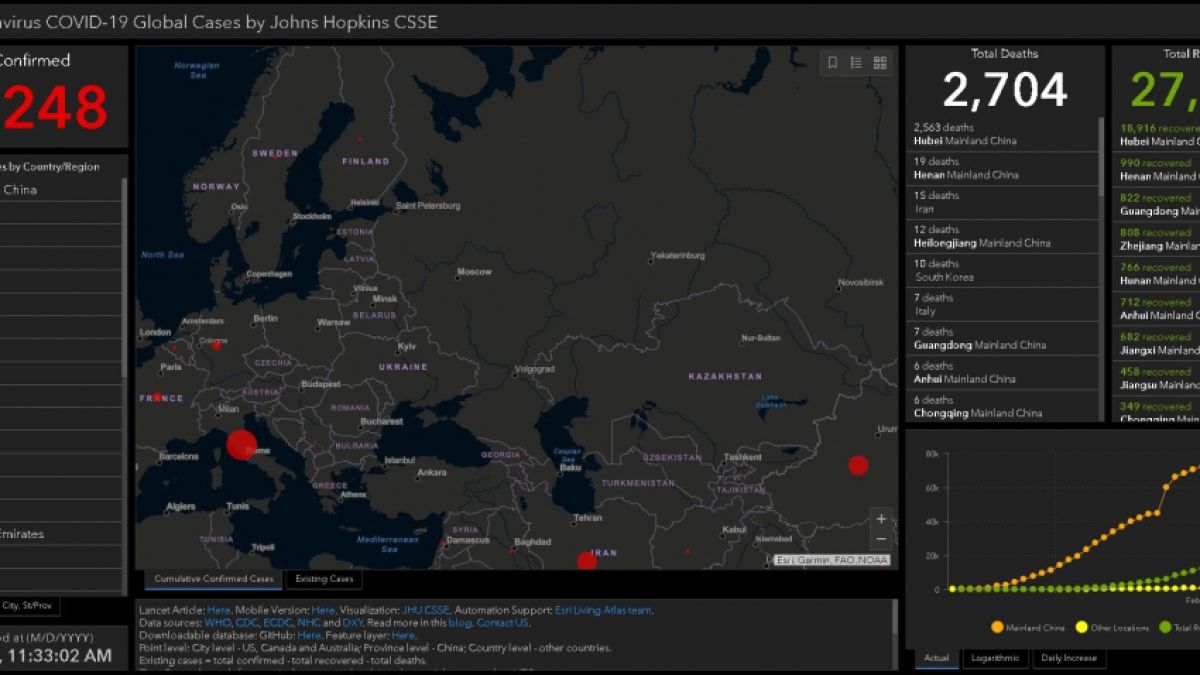Switch to Cumulative Confirmed Cases tab
The height and width of the screenshot is (675, 1200).
pyautogui.click(x=213, y=579)
